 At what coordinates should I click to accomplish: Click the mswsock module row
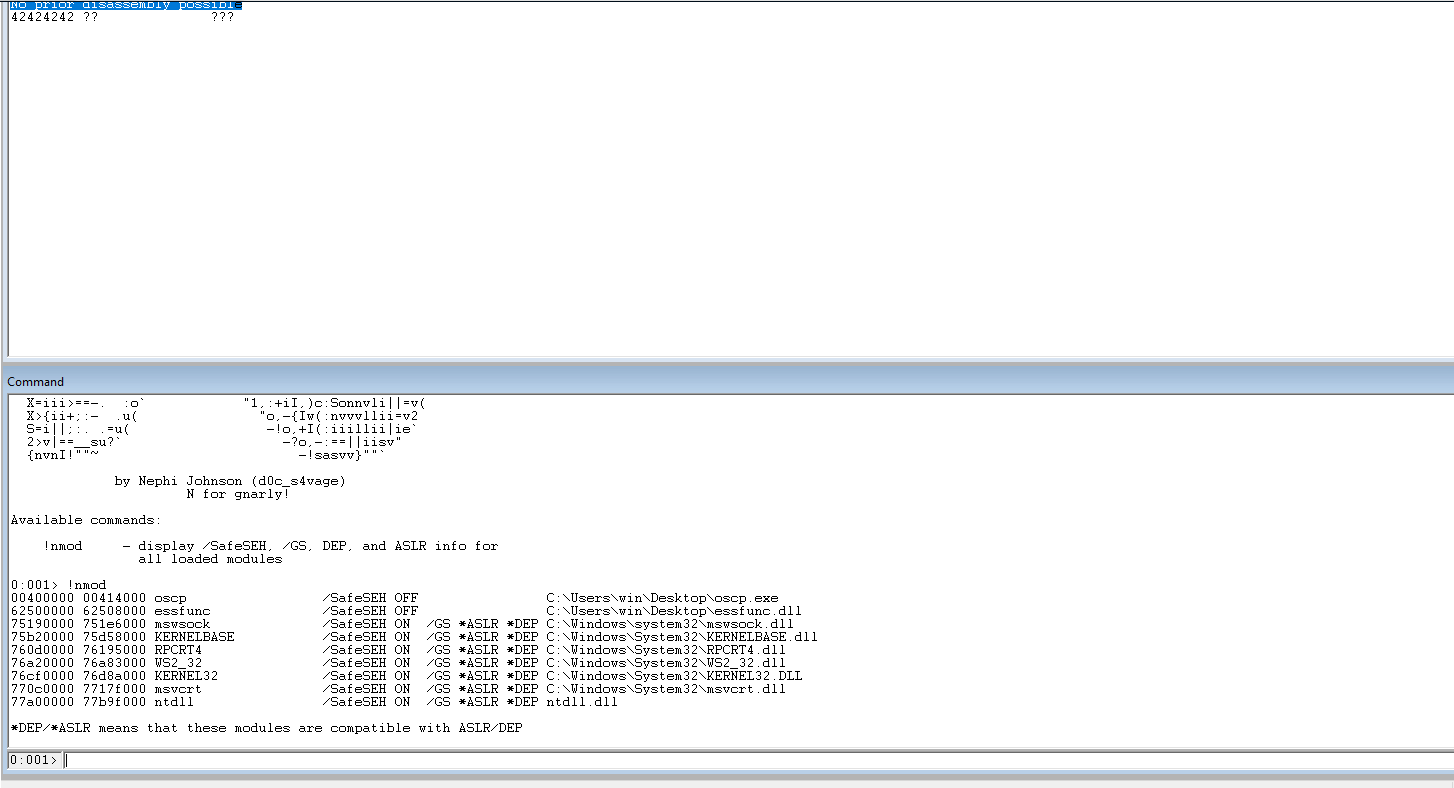click(x=182, y=623)
